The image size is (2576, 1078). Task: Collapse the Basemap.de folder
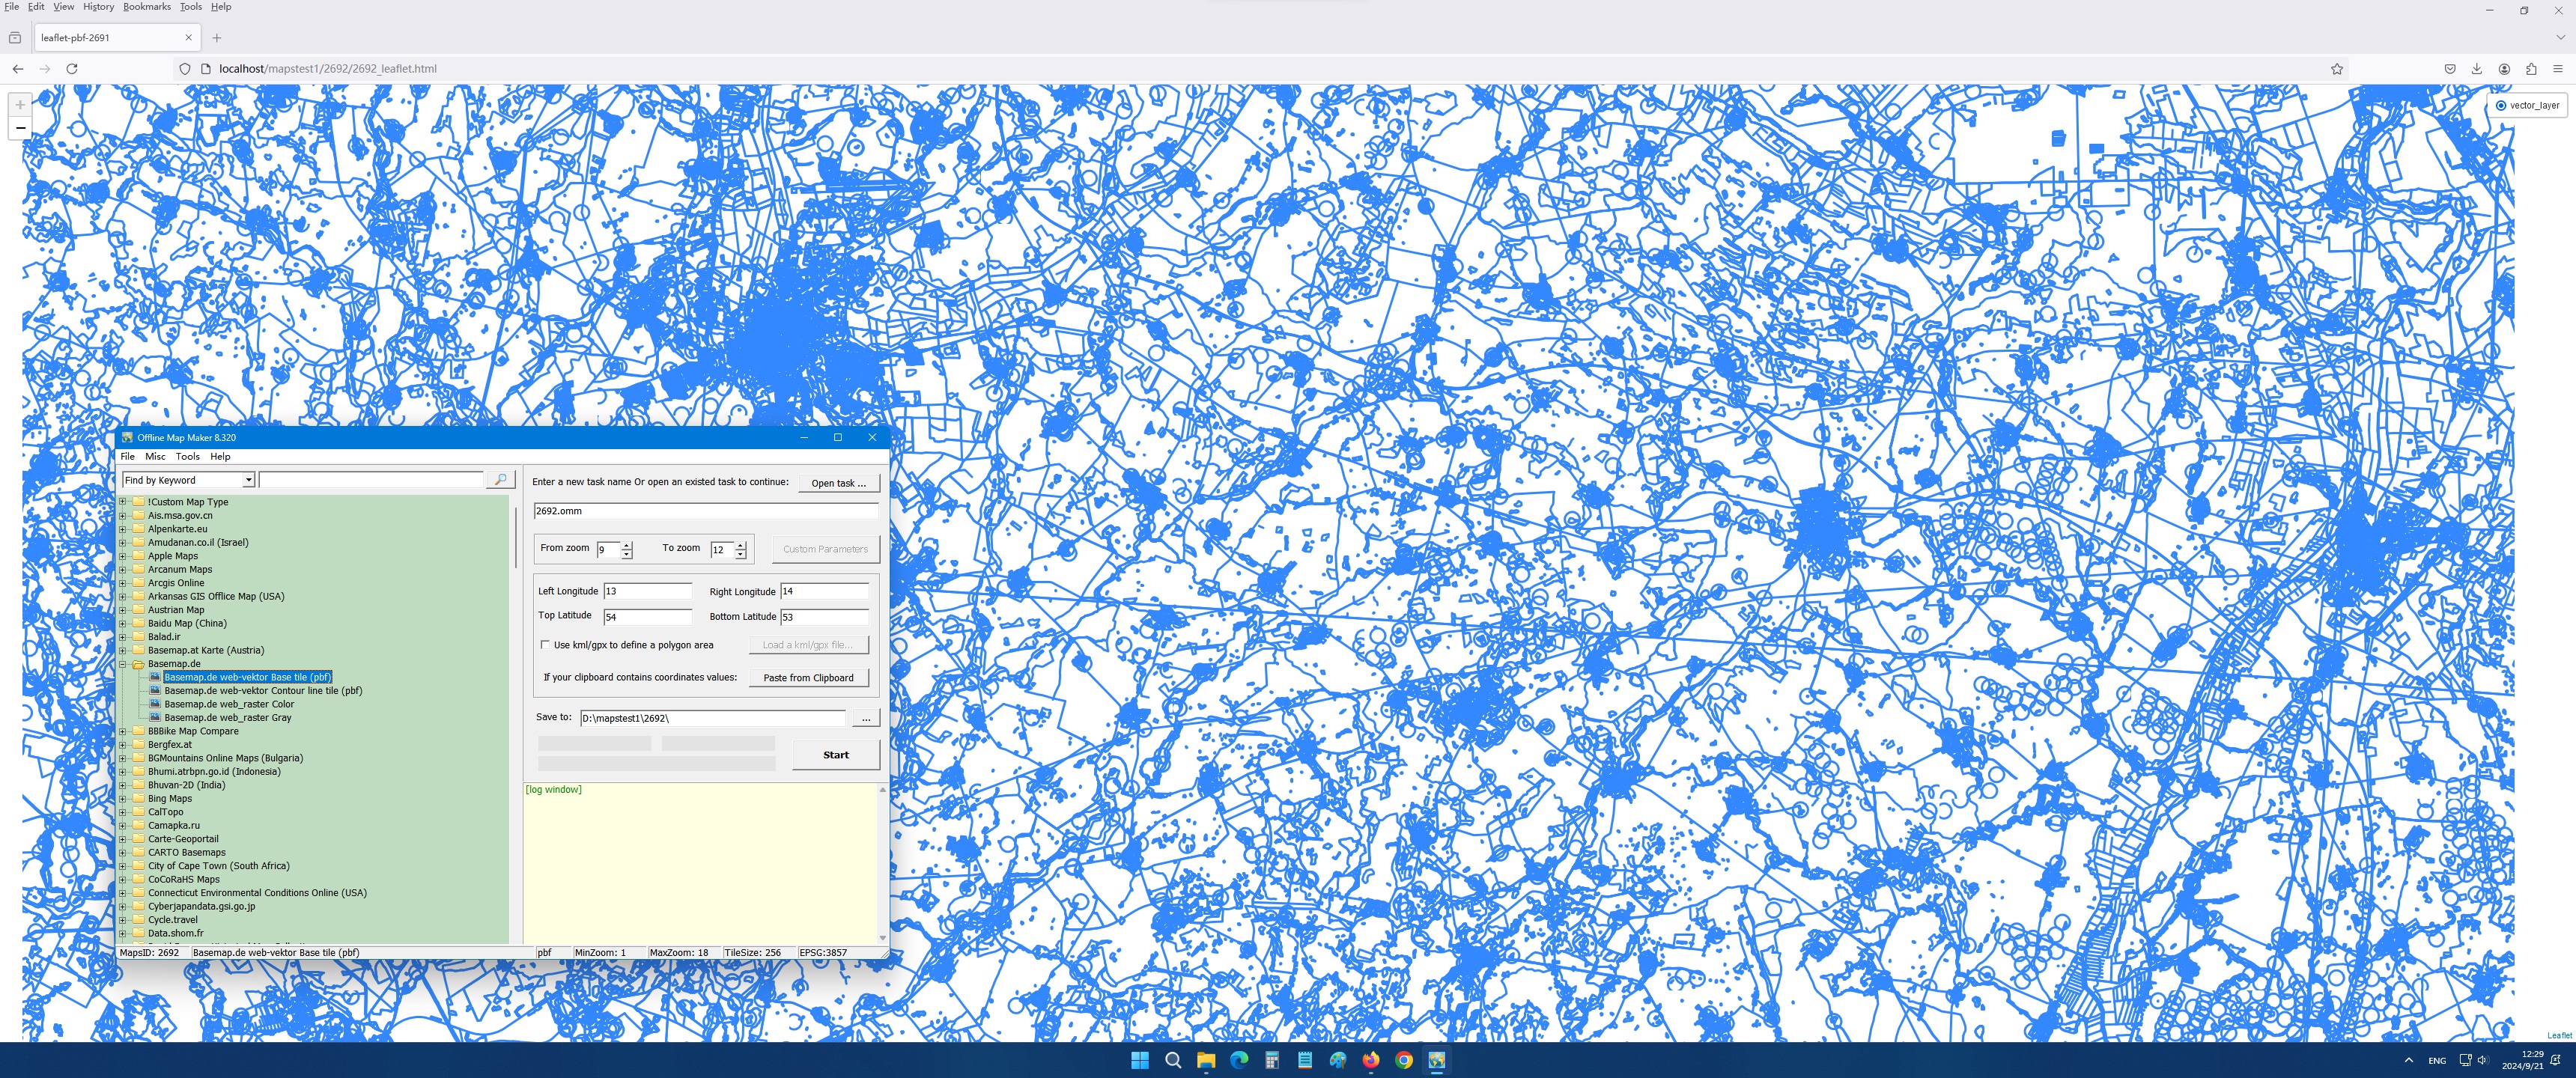coord(123,664)
